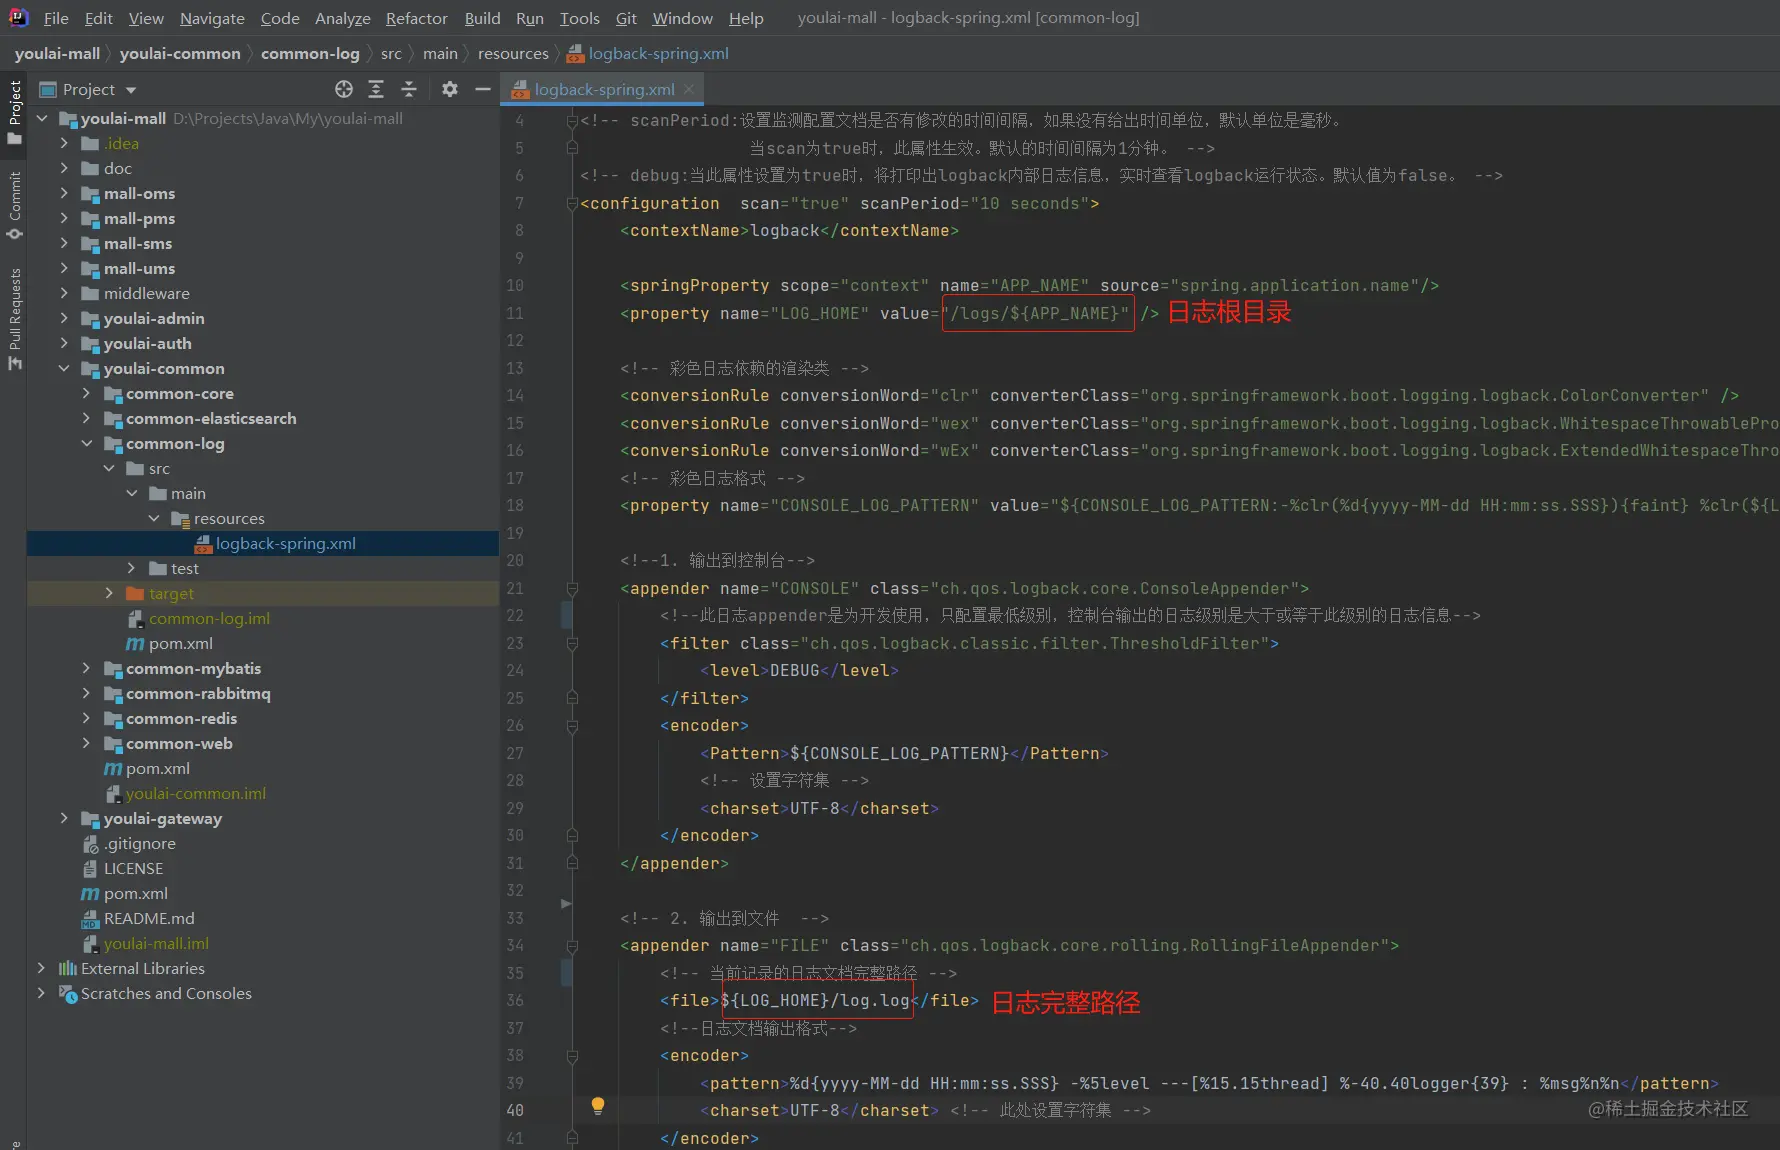Open the Analyze menu
This screenshot has height=1150, width=1780.
(x=343, y=18)
